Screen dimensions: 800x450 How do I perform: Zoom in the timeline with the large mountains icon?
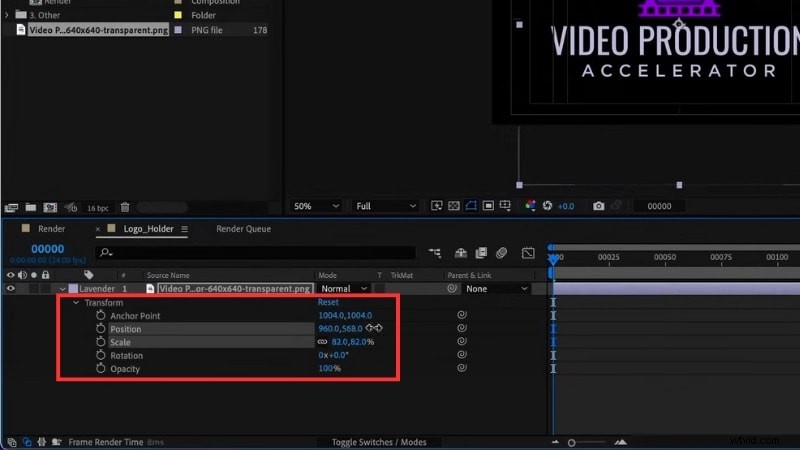[620, 442]
